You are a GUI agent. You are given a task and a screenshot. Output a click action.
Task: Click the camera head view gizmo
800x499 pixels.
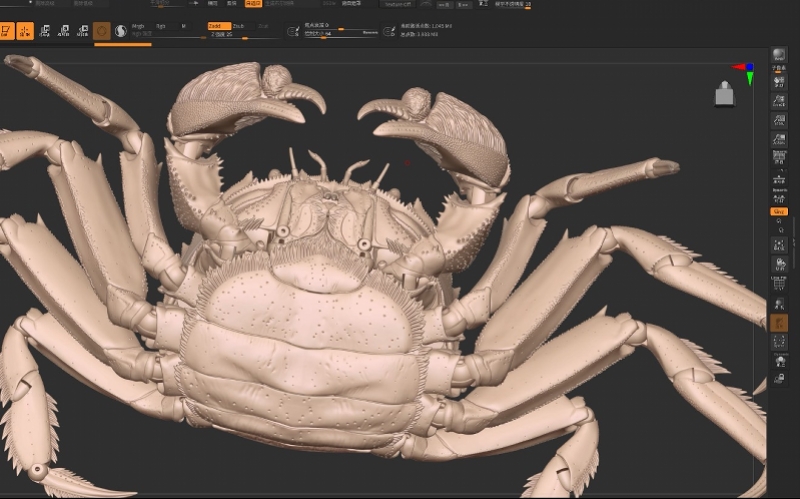pos(725,94)
